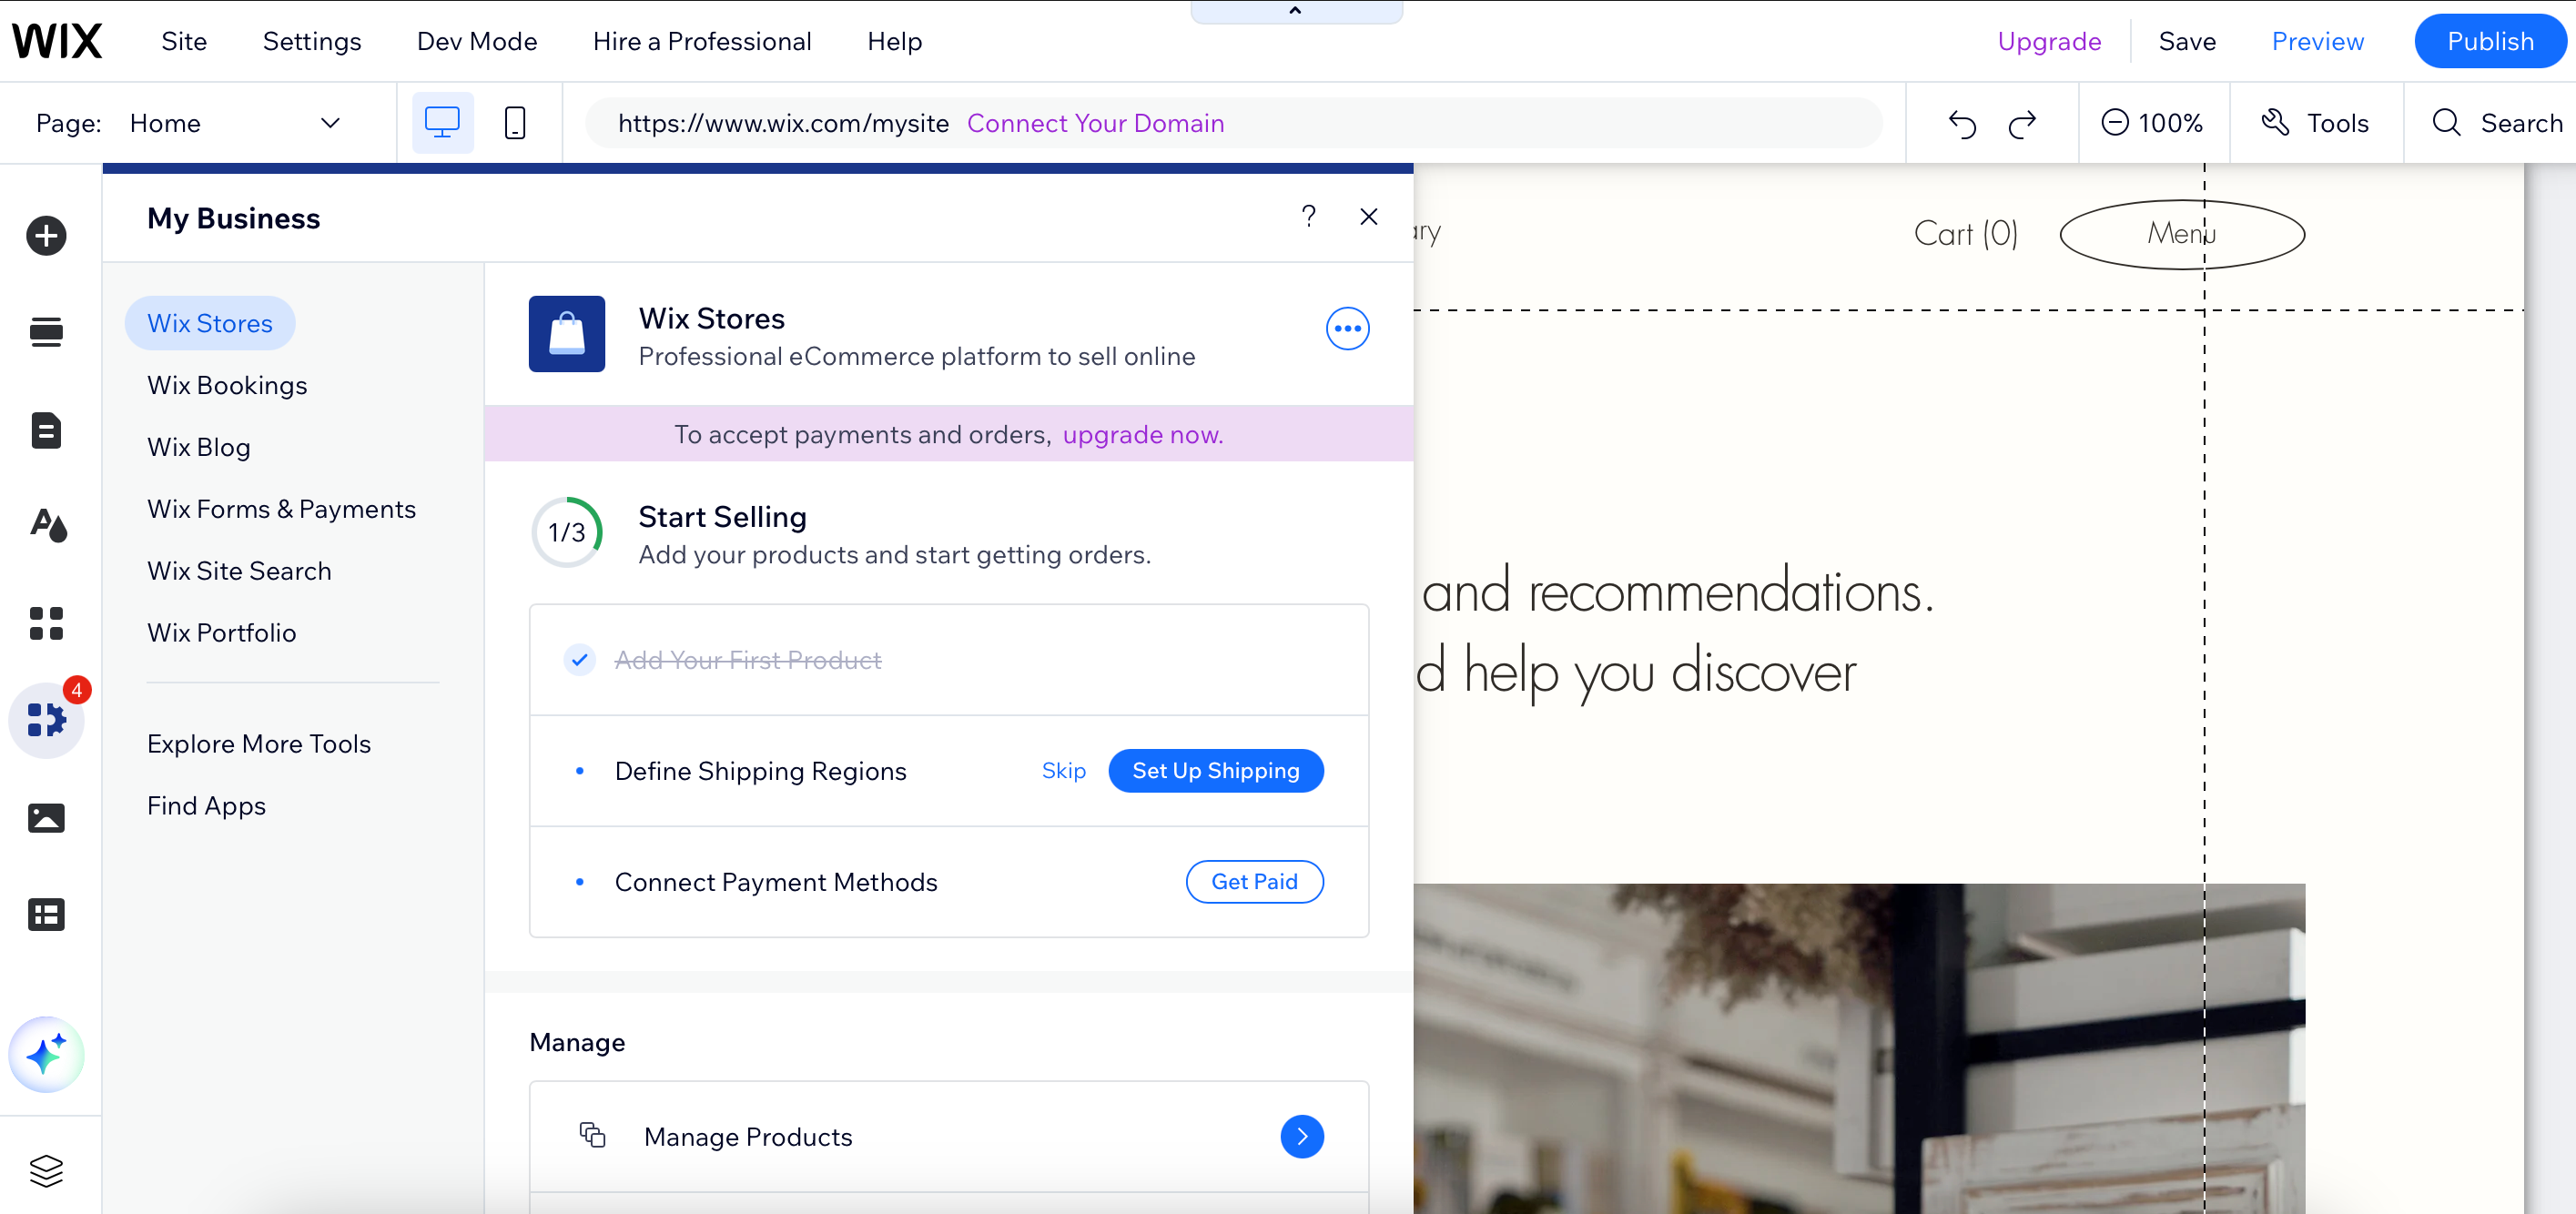This screenshot has height=1214, width=2576.
Task: Open the Search tool in toolbar
Action: point(2497,123)
